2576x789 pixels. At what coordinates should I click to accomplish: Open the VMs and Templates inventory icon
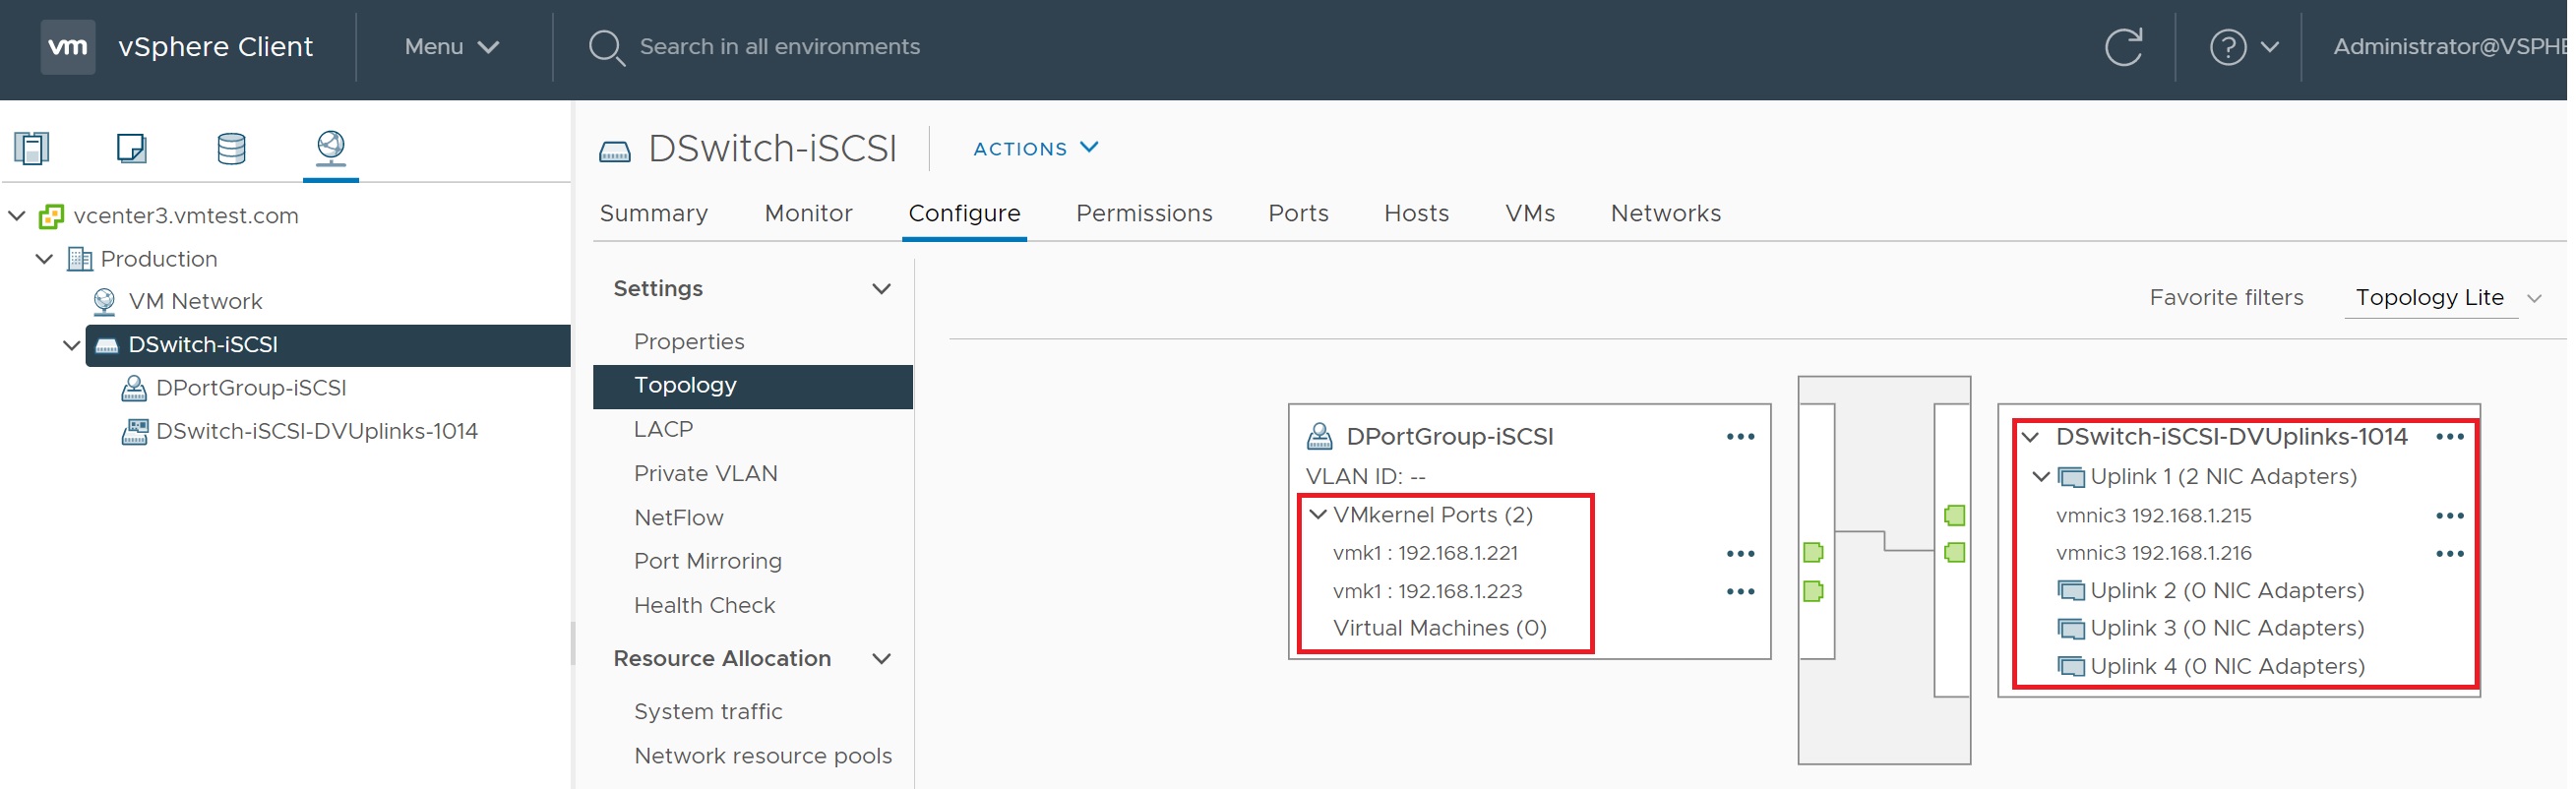coord(131,148)
